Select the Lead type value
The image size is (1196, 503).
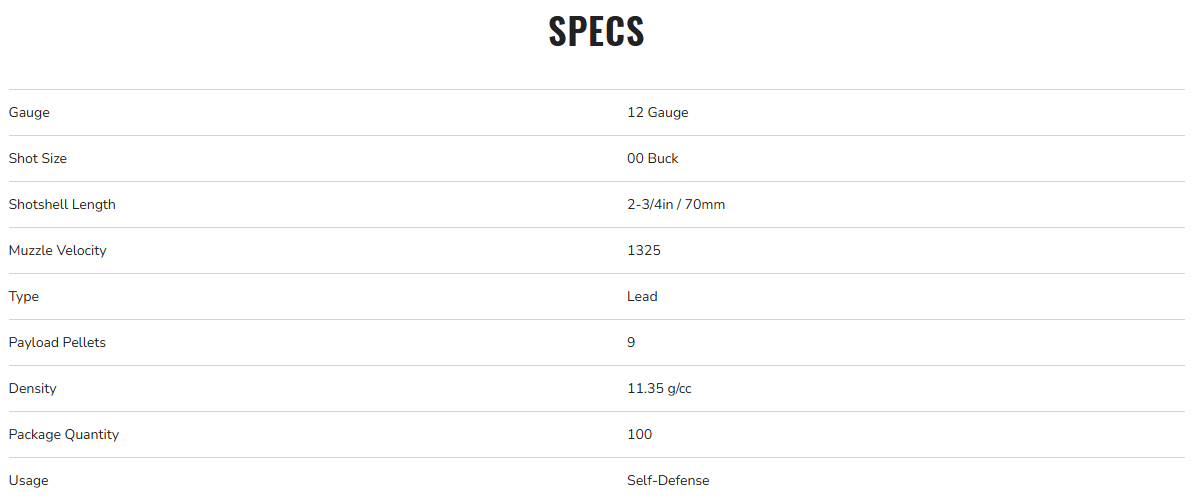click(x=642, y=297)
